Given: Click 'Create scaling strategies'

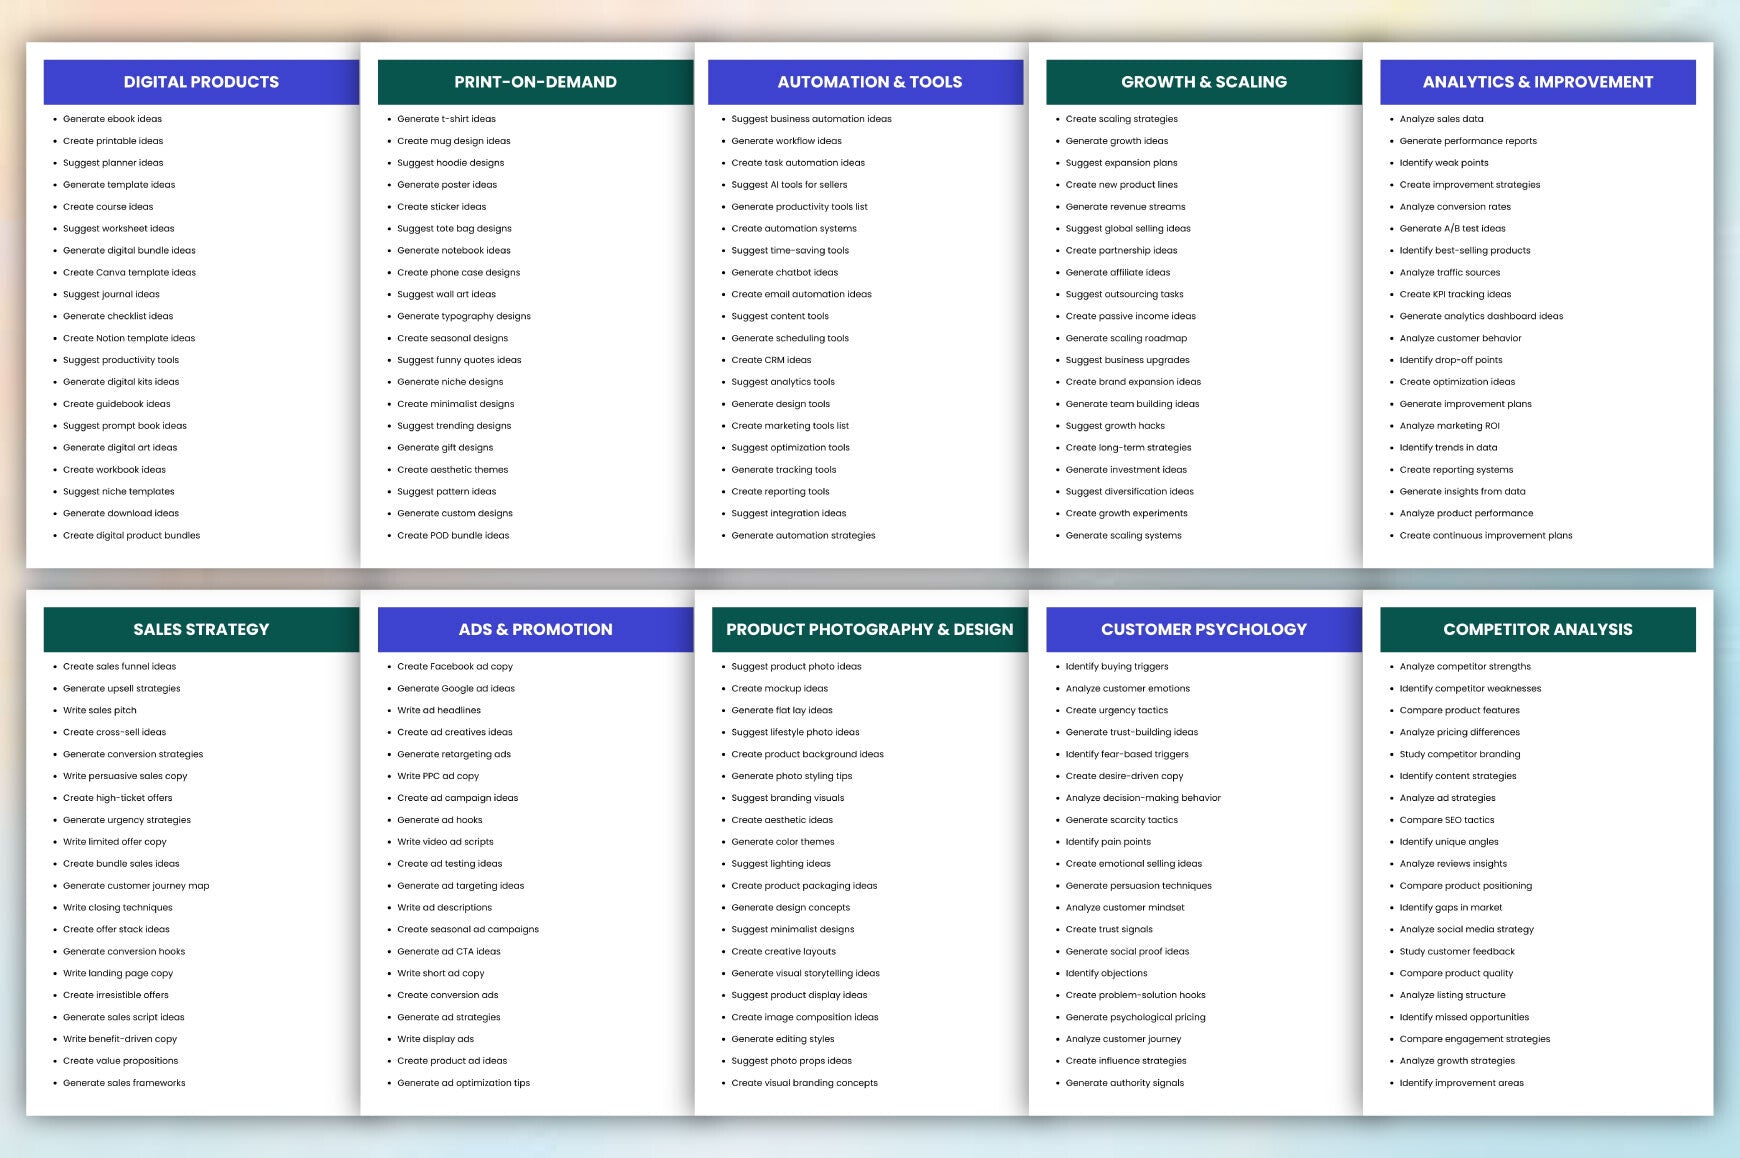Looking at the screenshot, I should pos(1122,119).
